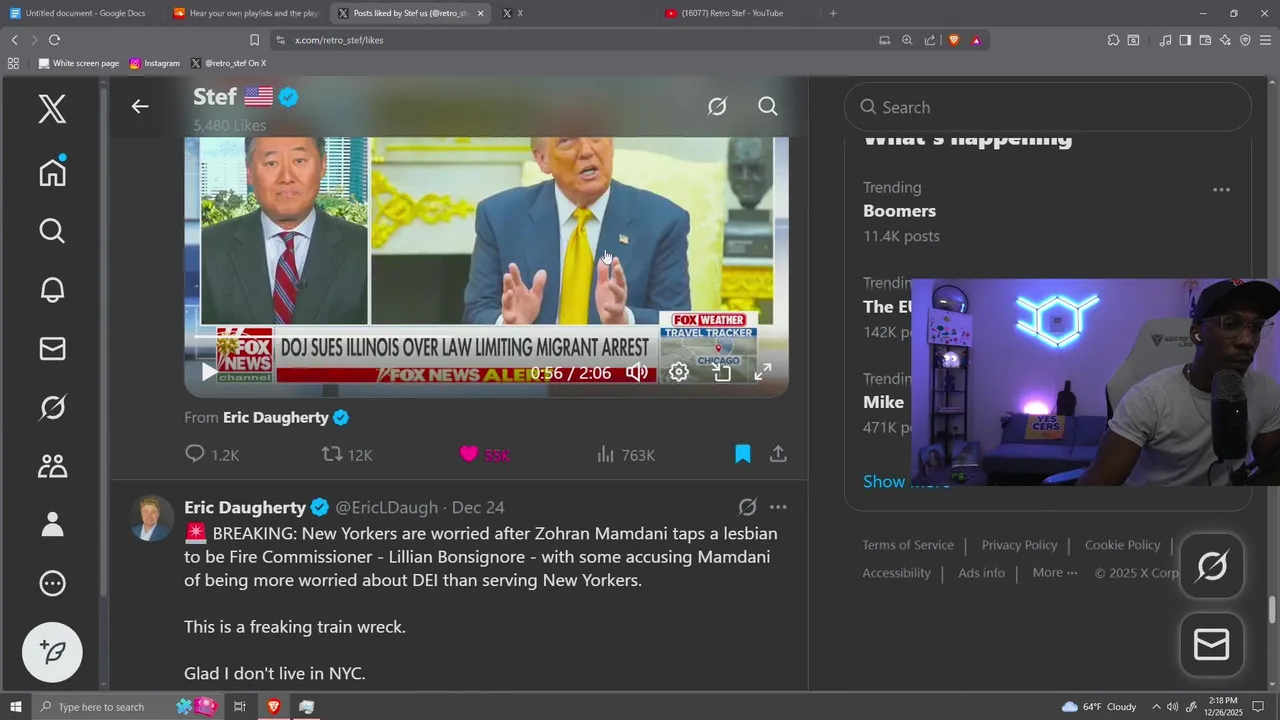Open Grok icon in left sidebar
Image resolution: width=1280 pixels, height=720 pixels.
(x=52, y=407)
